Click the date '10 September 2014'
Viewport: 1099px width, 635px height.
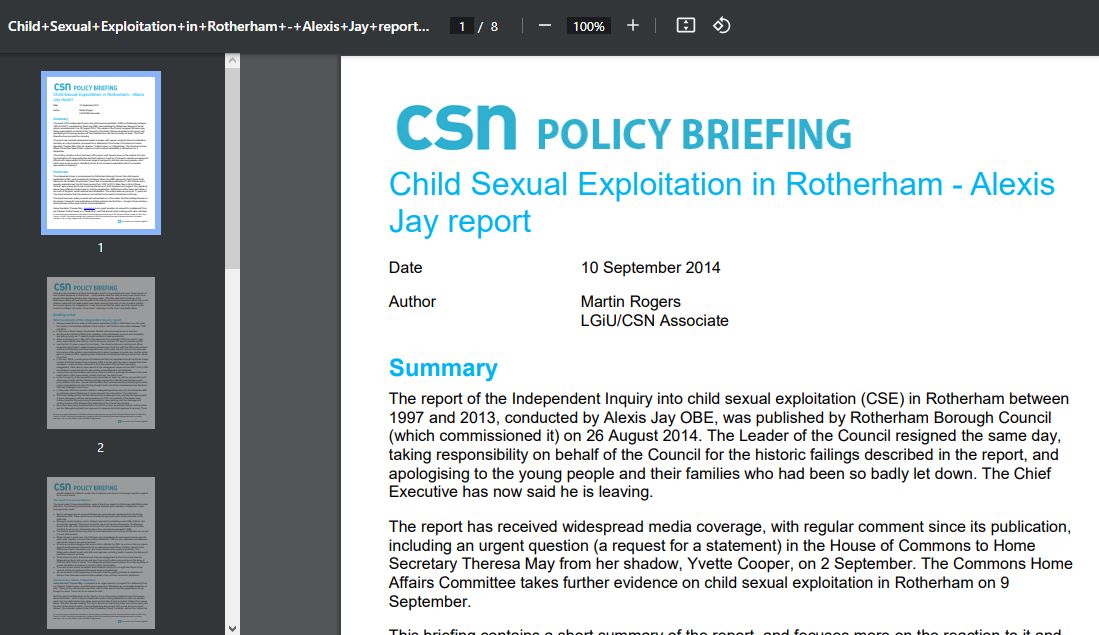650,268
